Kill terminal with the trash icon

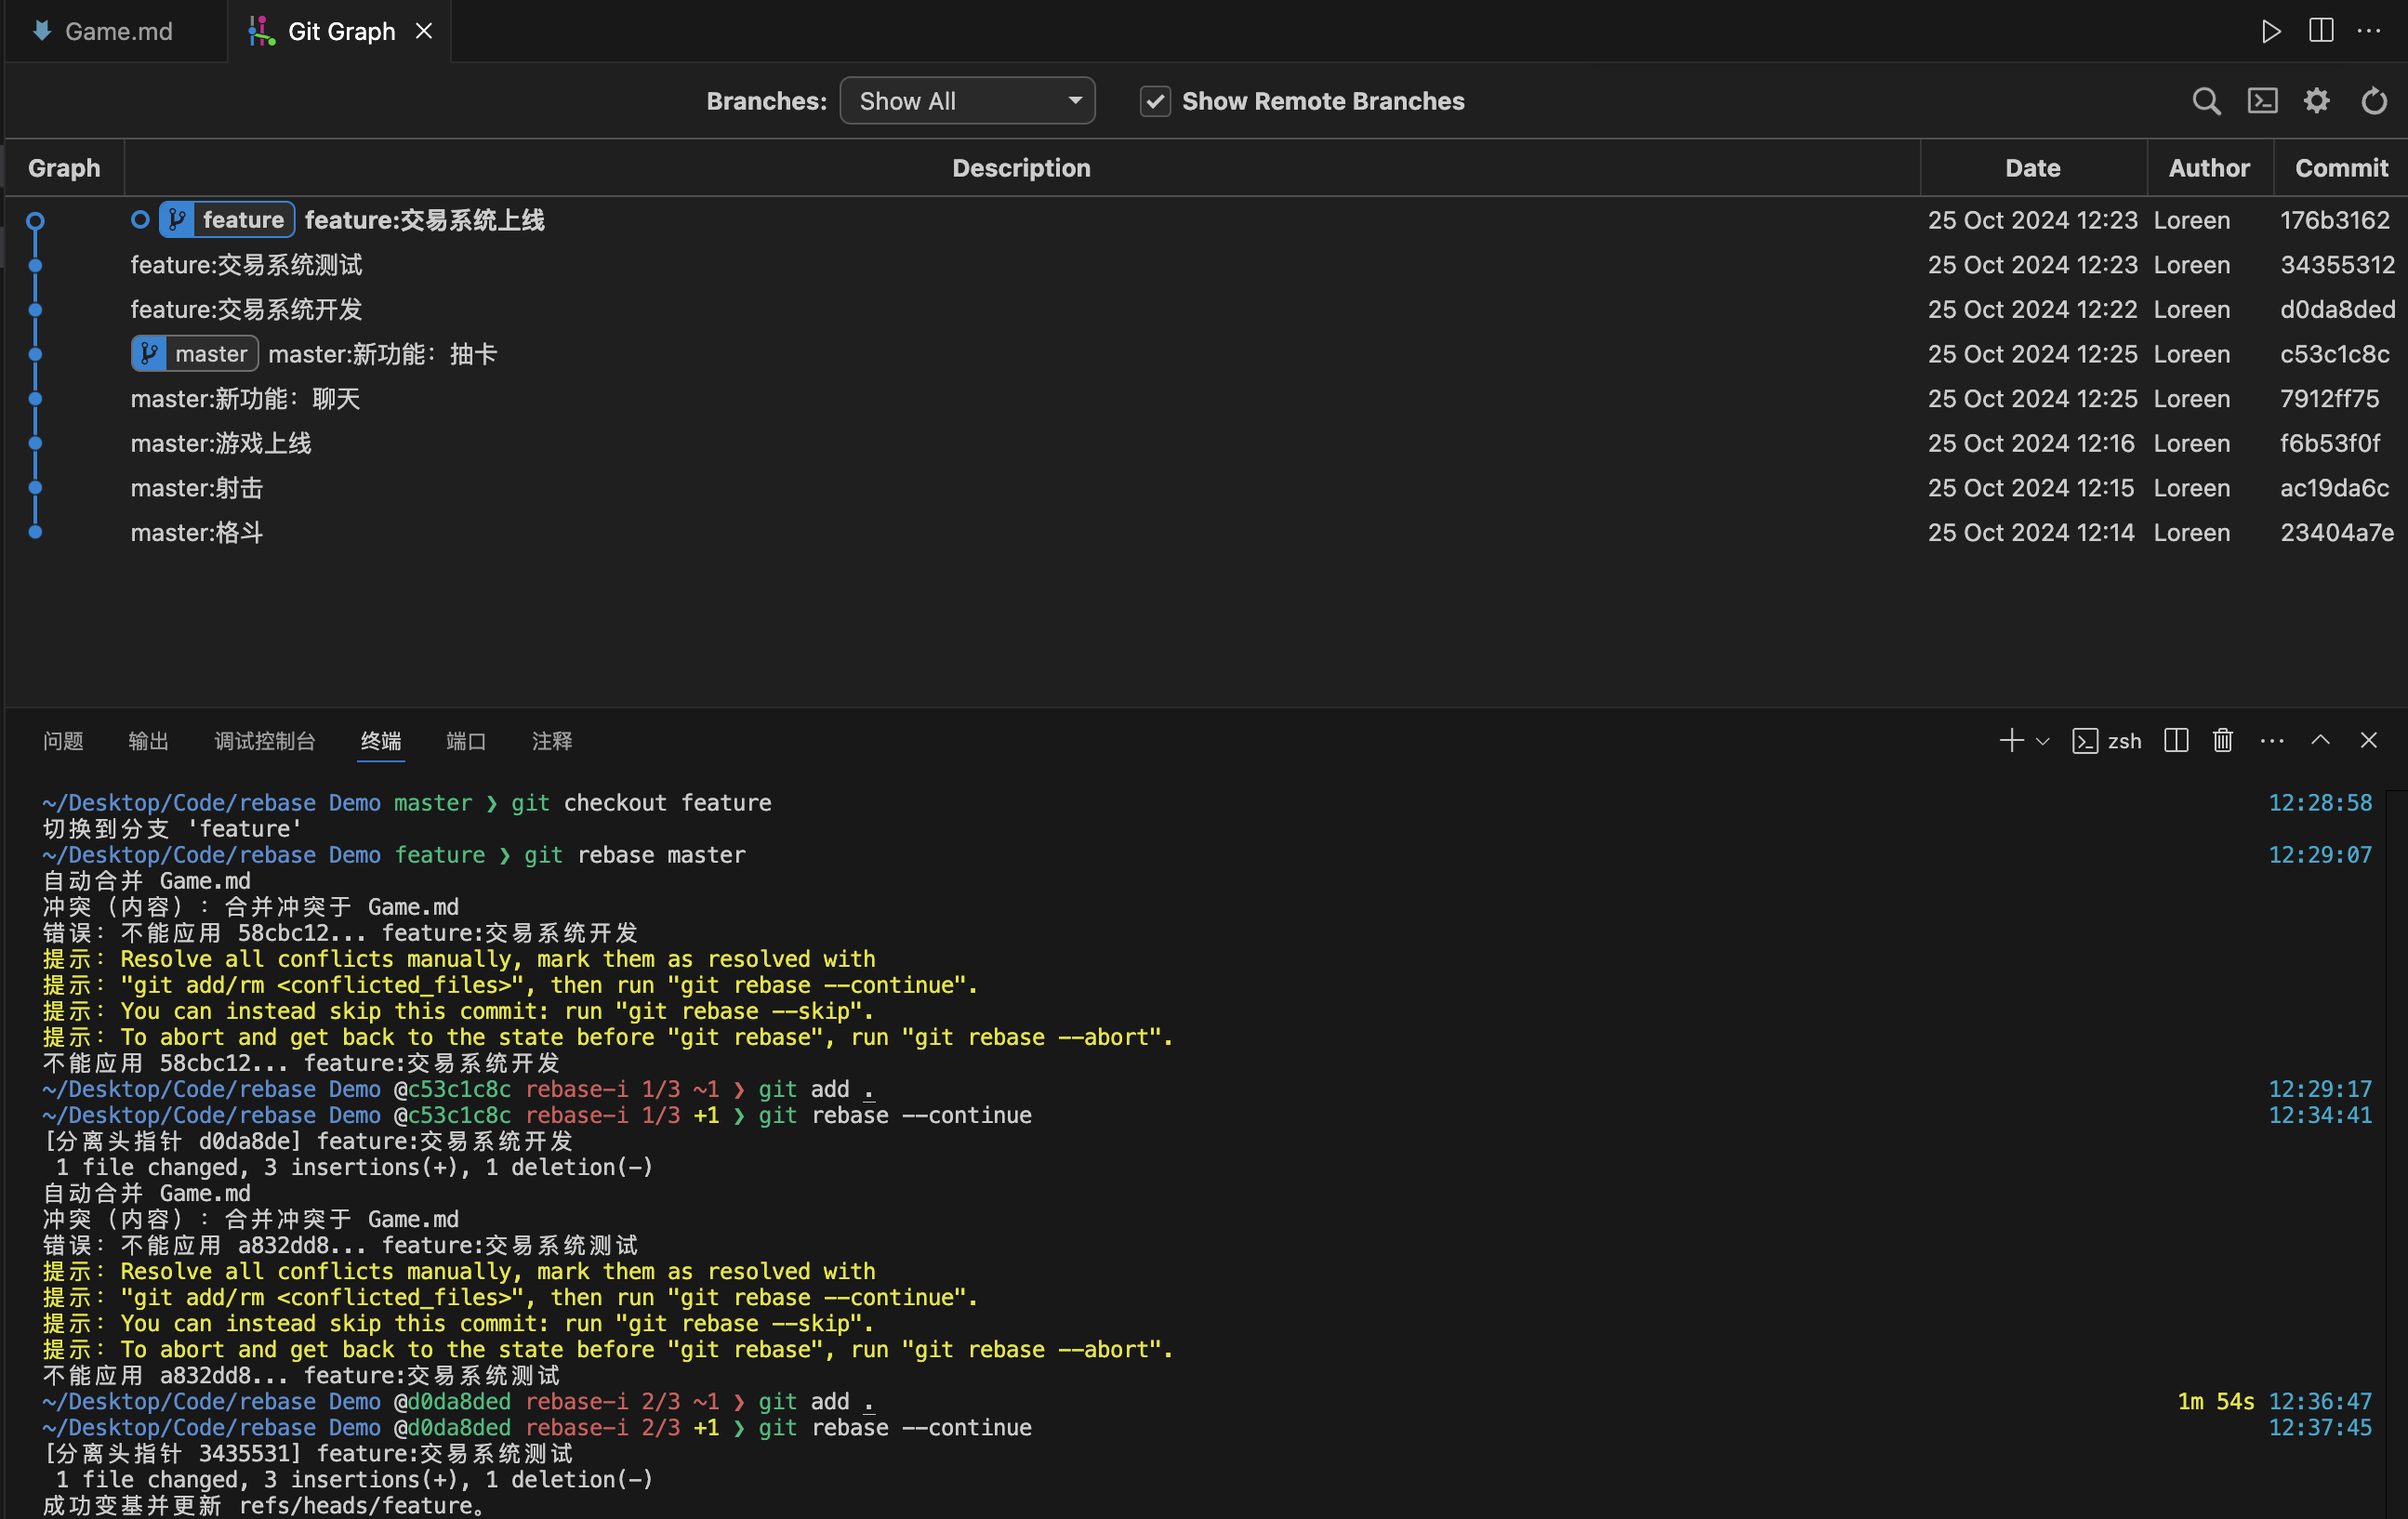click(x=2222, y=740)
